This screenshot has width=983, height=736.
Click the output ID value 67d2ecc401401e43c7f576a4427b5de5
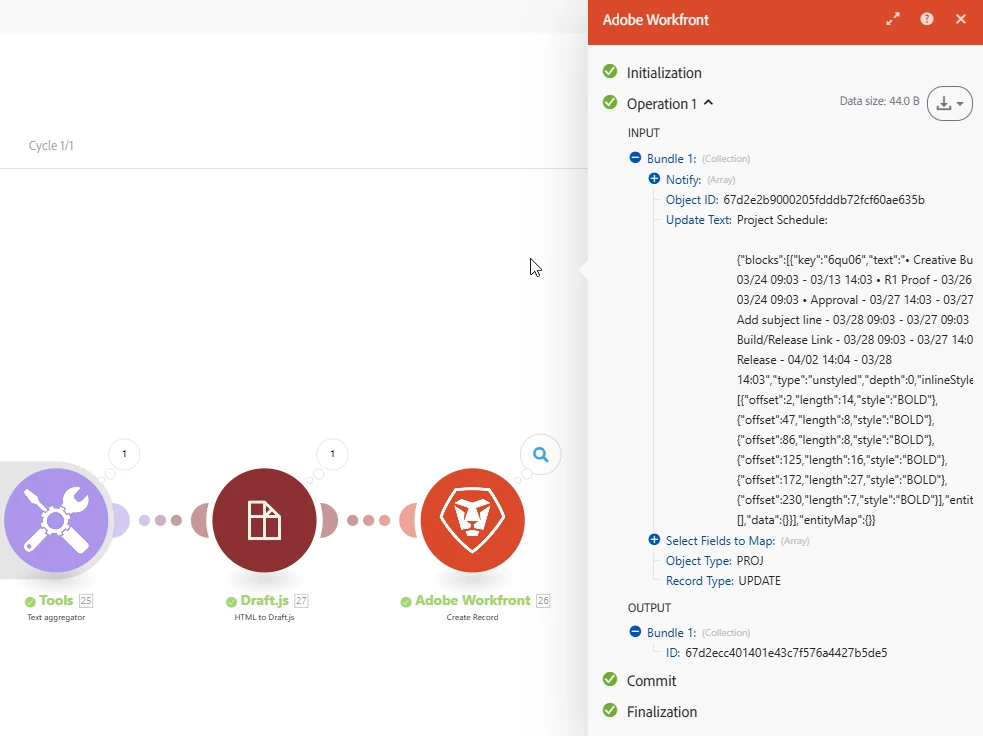coord(786,653)
